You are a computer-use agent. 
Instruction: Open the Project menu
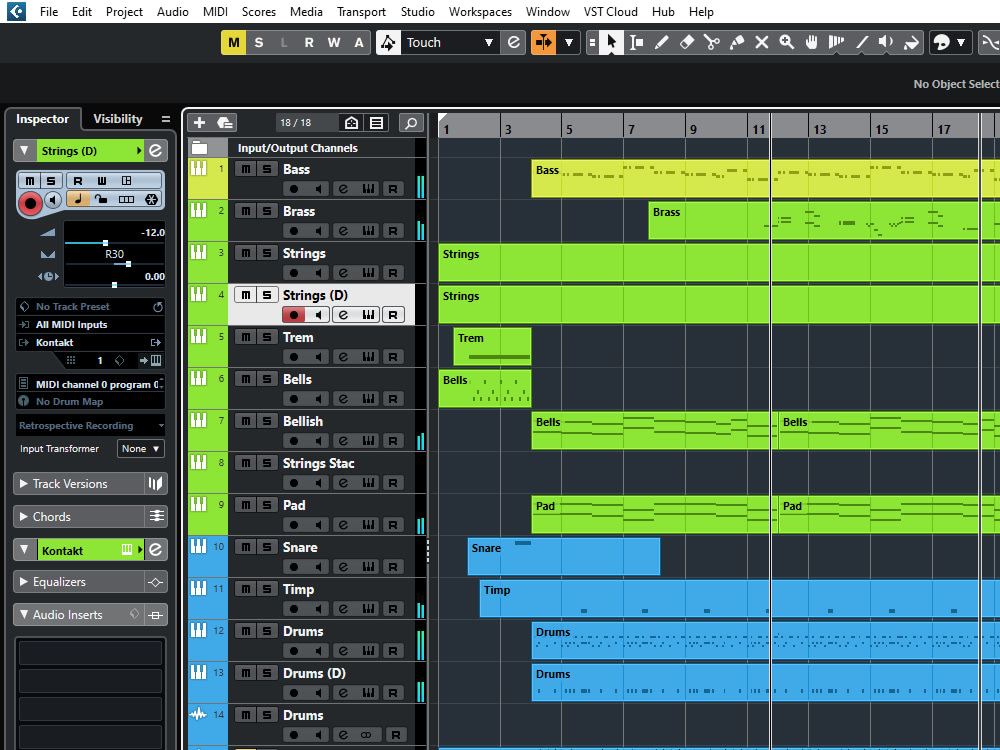click(124, 11)
